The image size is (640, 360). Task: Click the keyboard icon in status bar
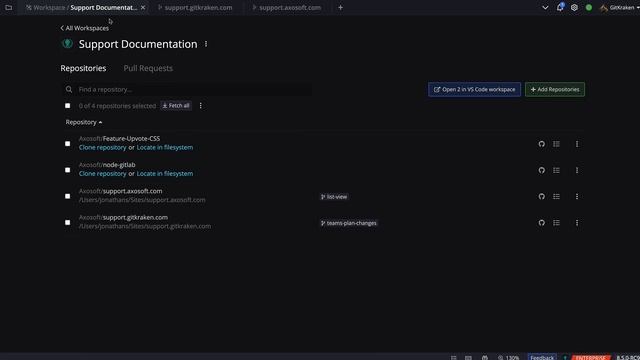[x=468, y=358]
